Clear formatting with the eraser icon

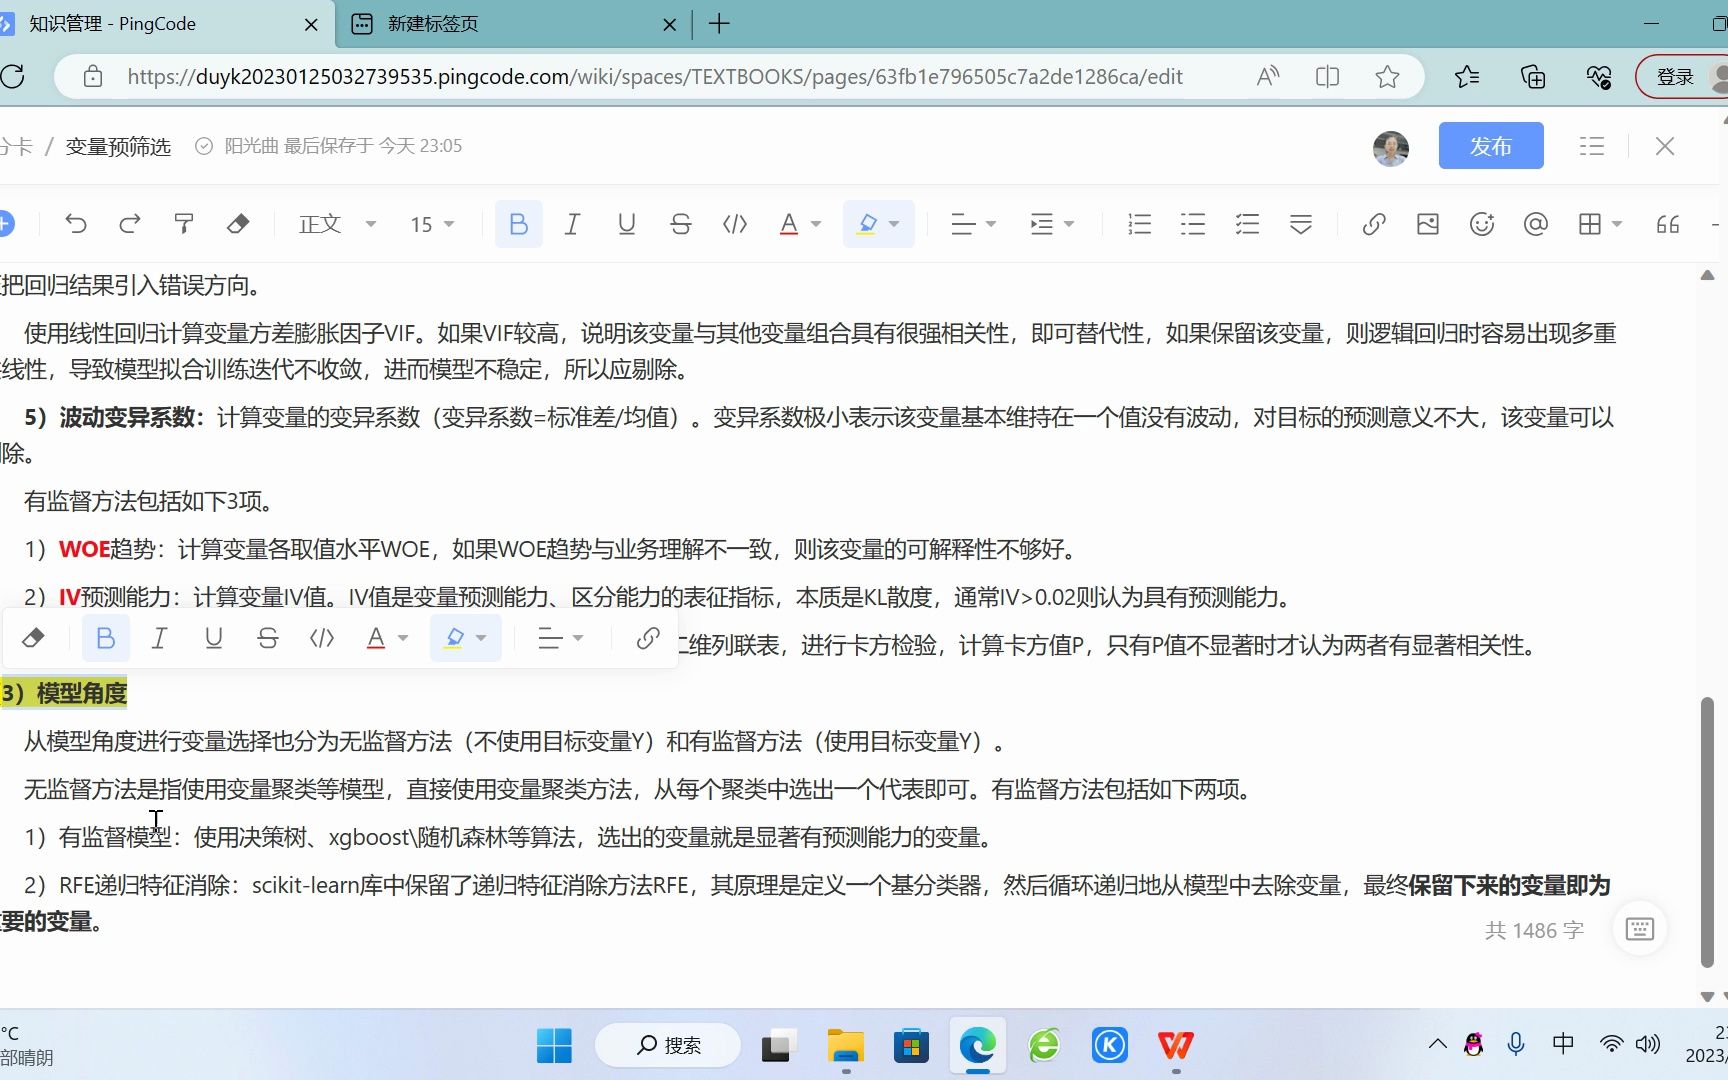coord(238,224)
